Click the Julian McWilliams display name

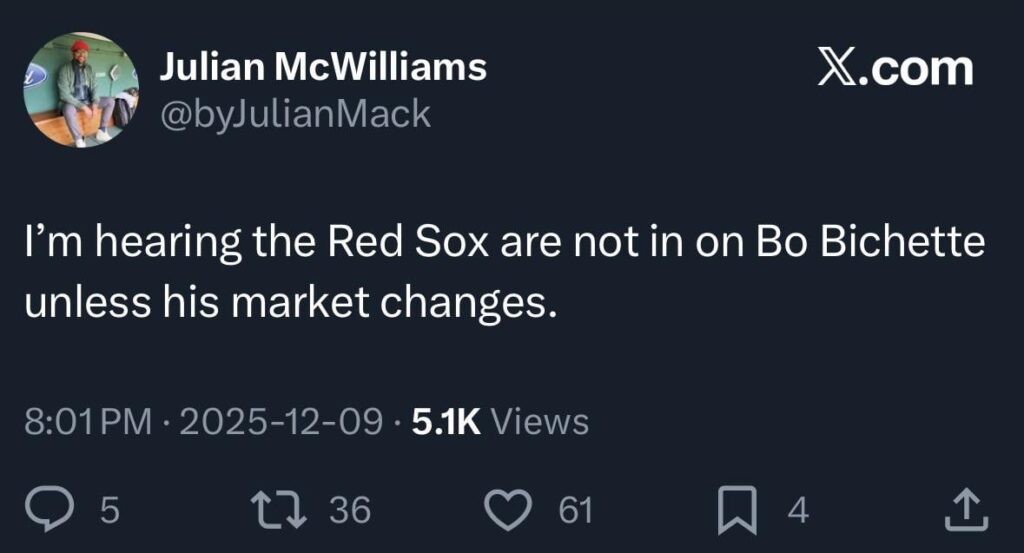323,67
